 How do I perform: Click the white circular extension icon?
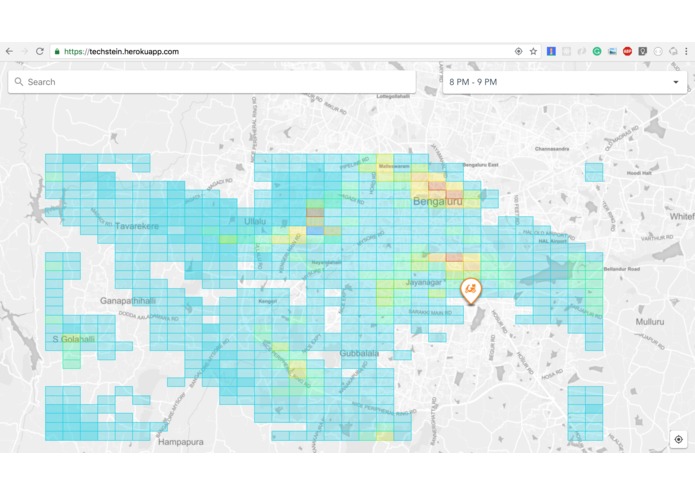coord(658,51)
